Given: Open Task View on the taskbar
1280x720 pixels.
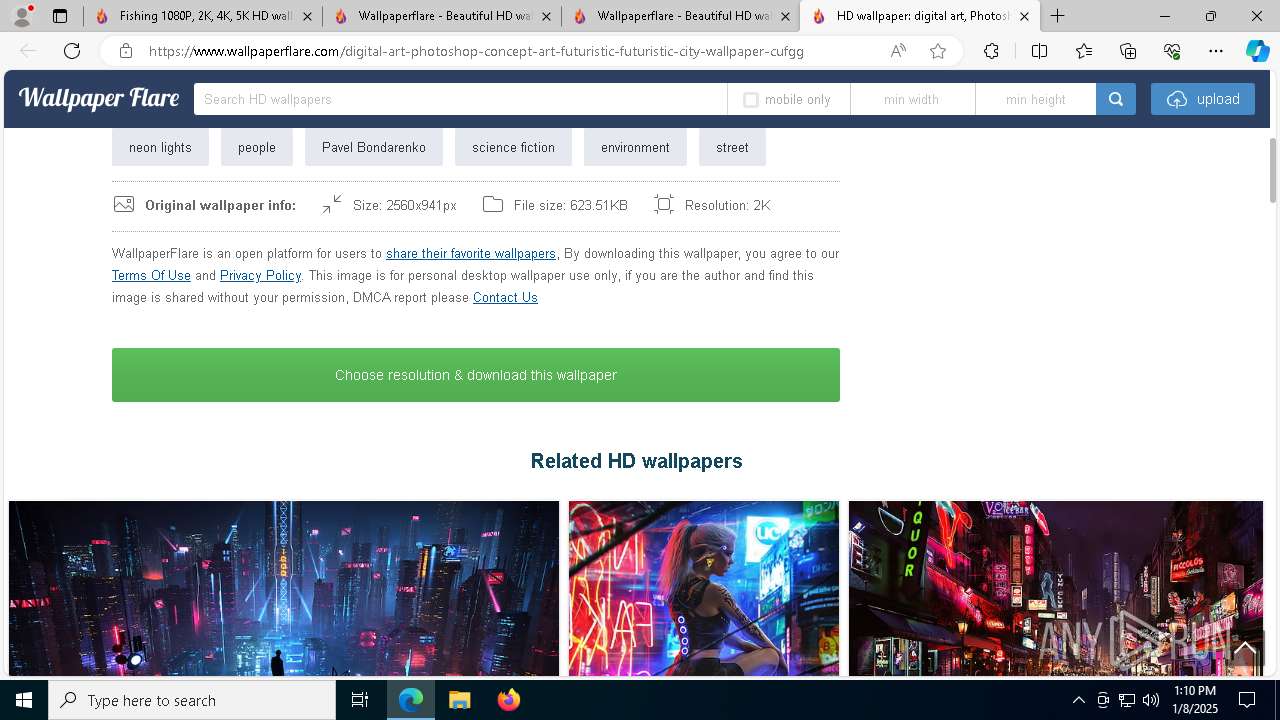Looking at the screenshot, I should [x=360, y=700].
